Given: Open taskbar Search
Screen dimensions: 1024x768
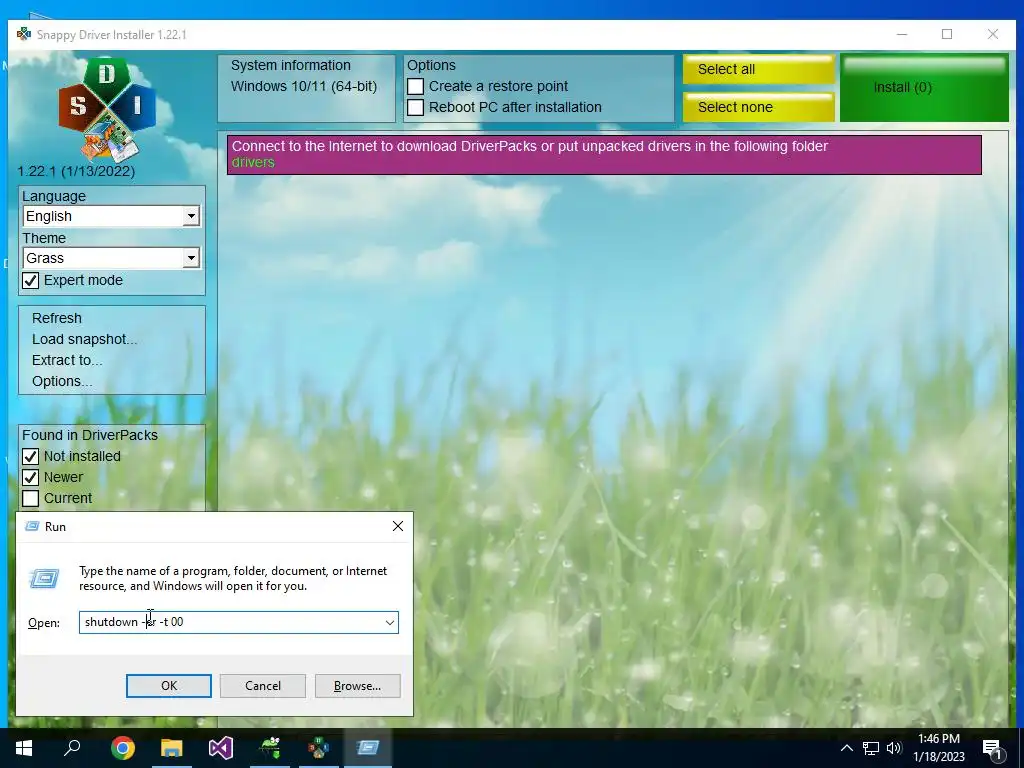Looking at the screenshot, I should tap(72, 748).
